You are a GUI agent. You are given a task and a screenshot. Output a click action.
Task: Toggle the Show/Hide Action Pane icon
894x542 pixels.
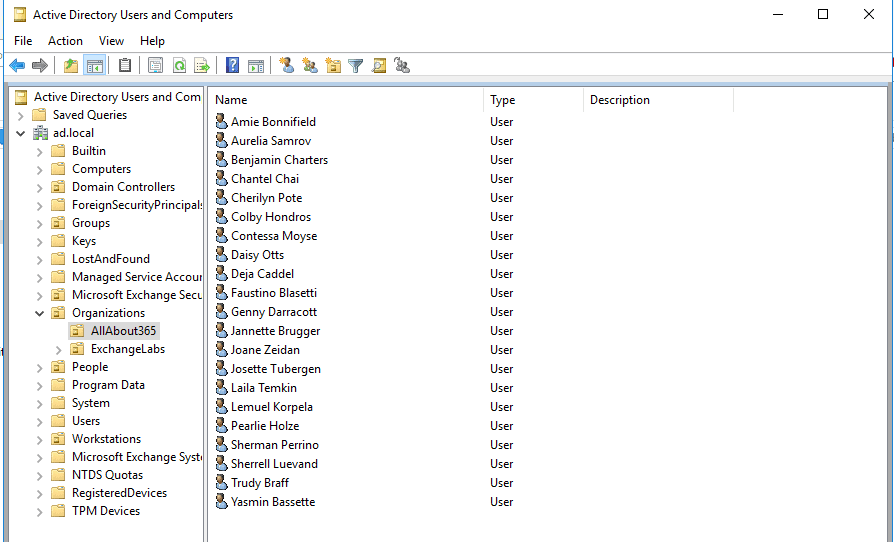click(256, 66)
